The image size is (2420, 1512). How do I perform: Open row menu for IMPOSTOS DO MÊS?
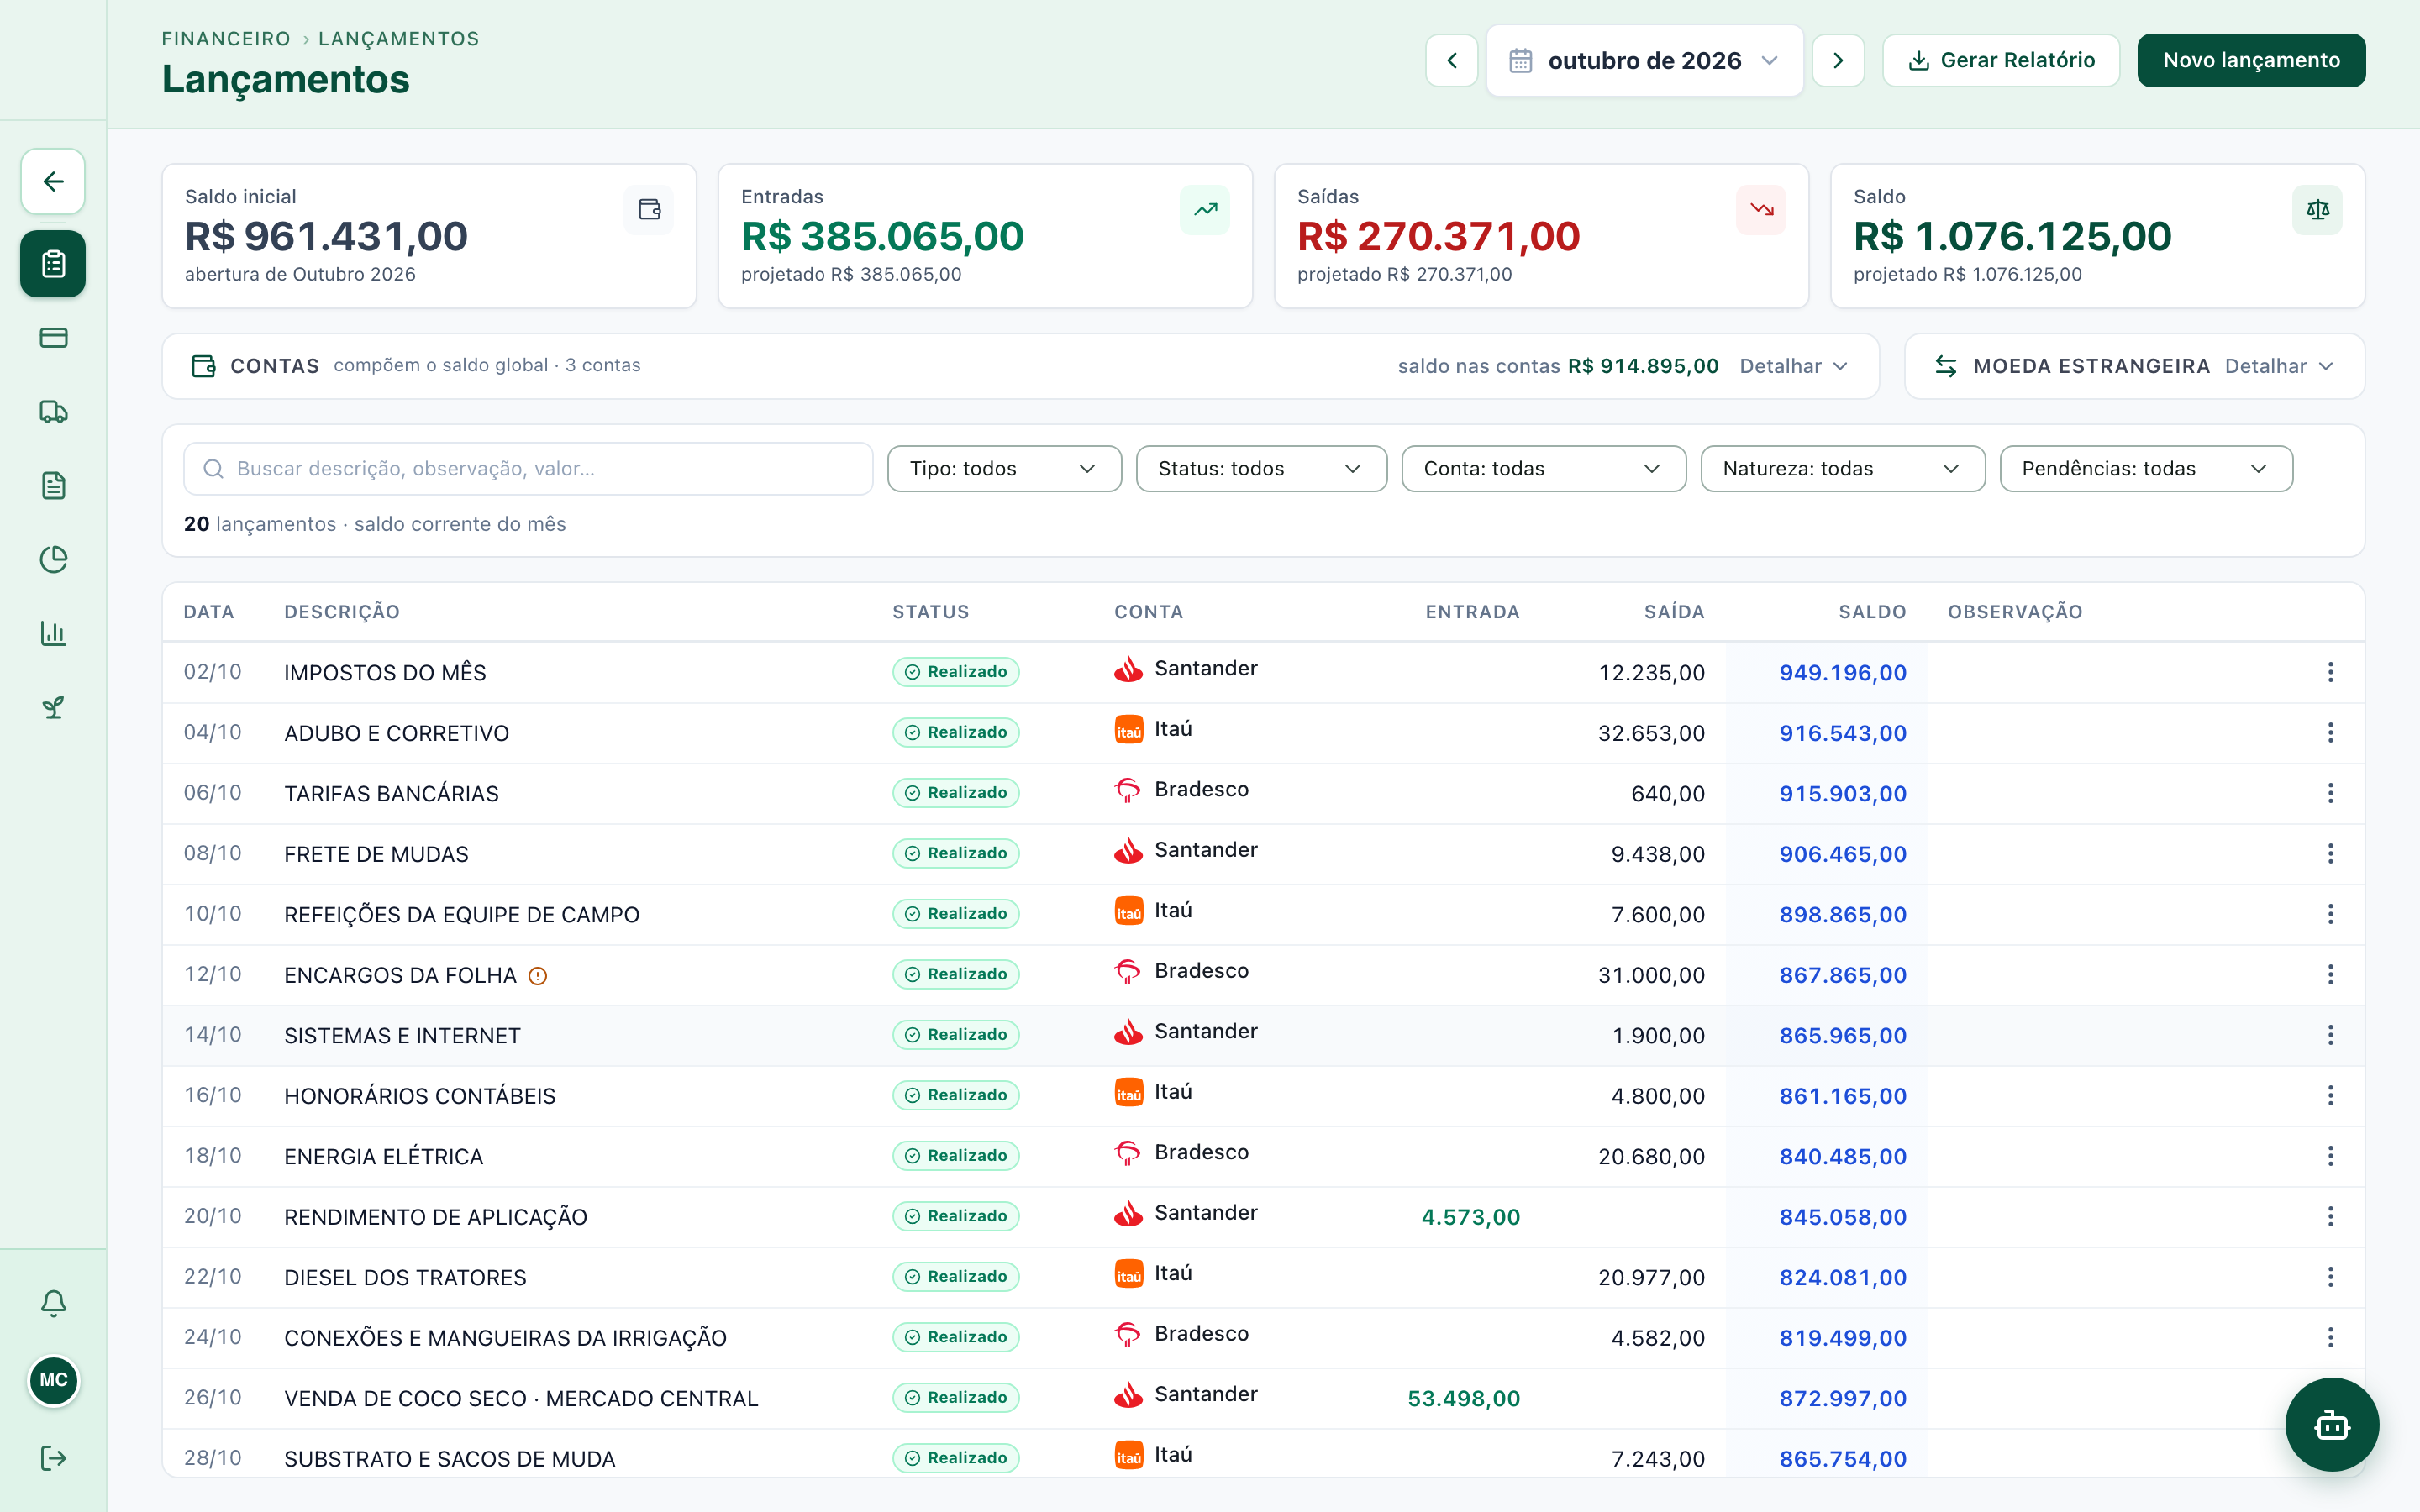[x=2330, y=672]
